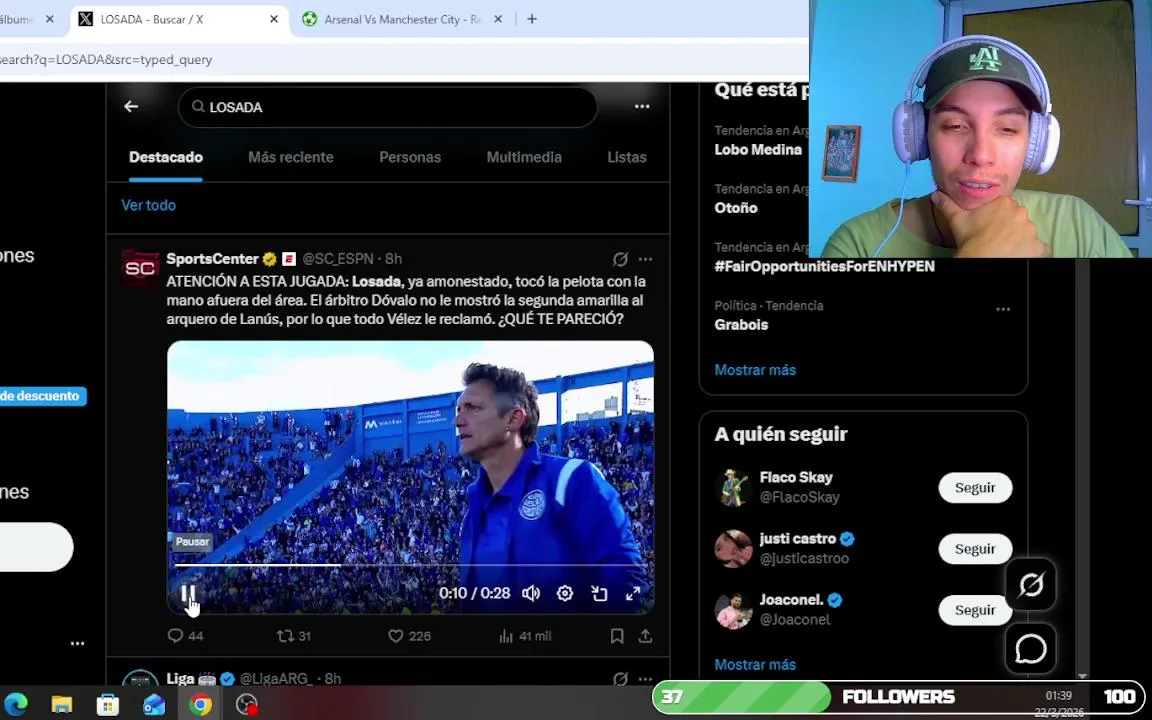Open the @SC_ESPN handle
Viewport: 1152px width, 720px height.
pyautogui.click(x=337, y=259)
